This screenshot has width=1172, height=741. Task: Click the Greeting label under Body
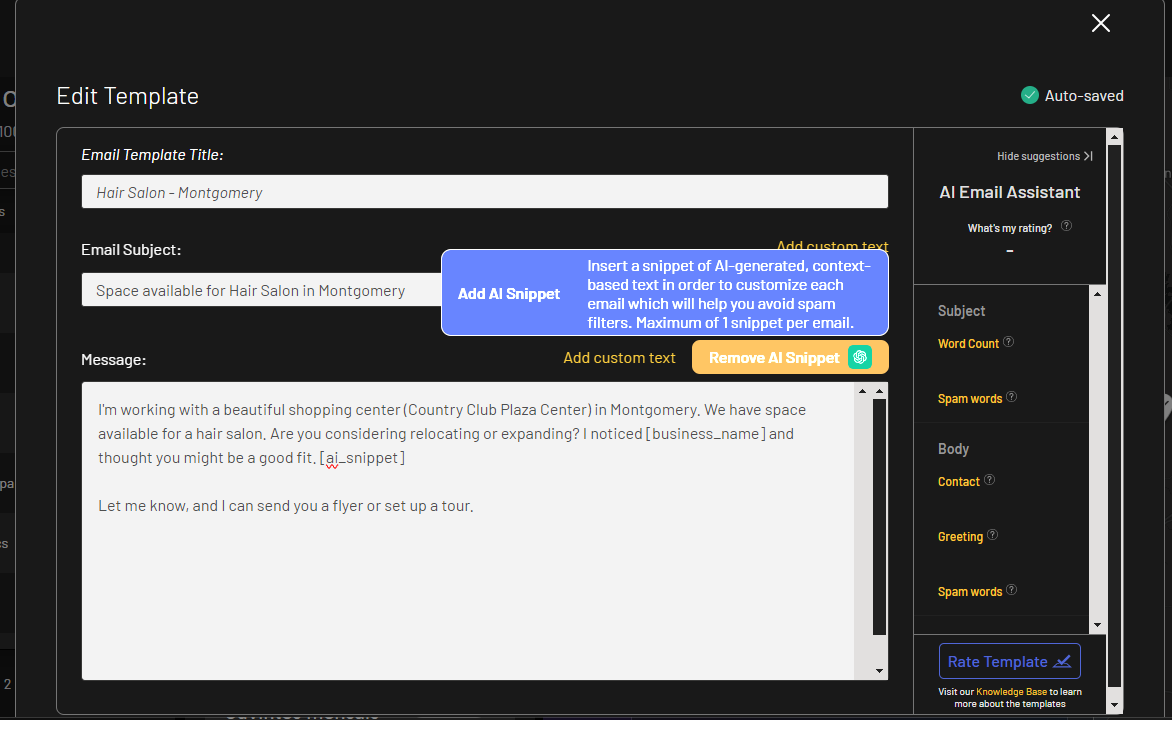(x=960, y=537)
